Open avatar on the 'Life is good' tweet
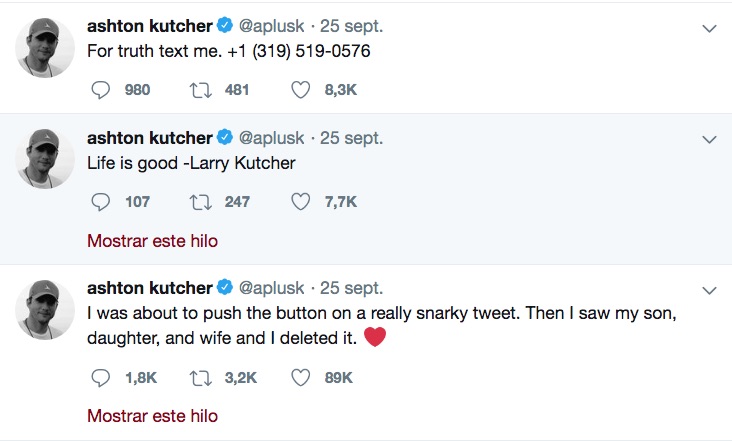732x441 pixels. coord(46,158)
